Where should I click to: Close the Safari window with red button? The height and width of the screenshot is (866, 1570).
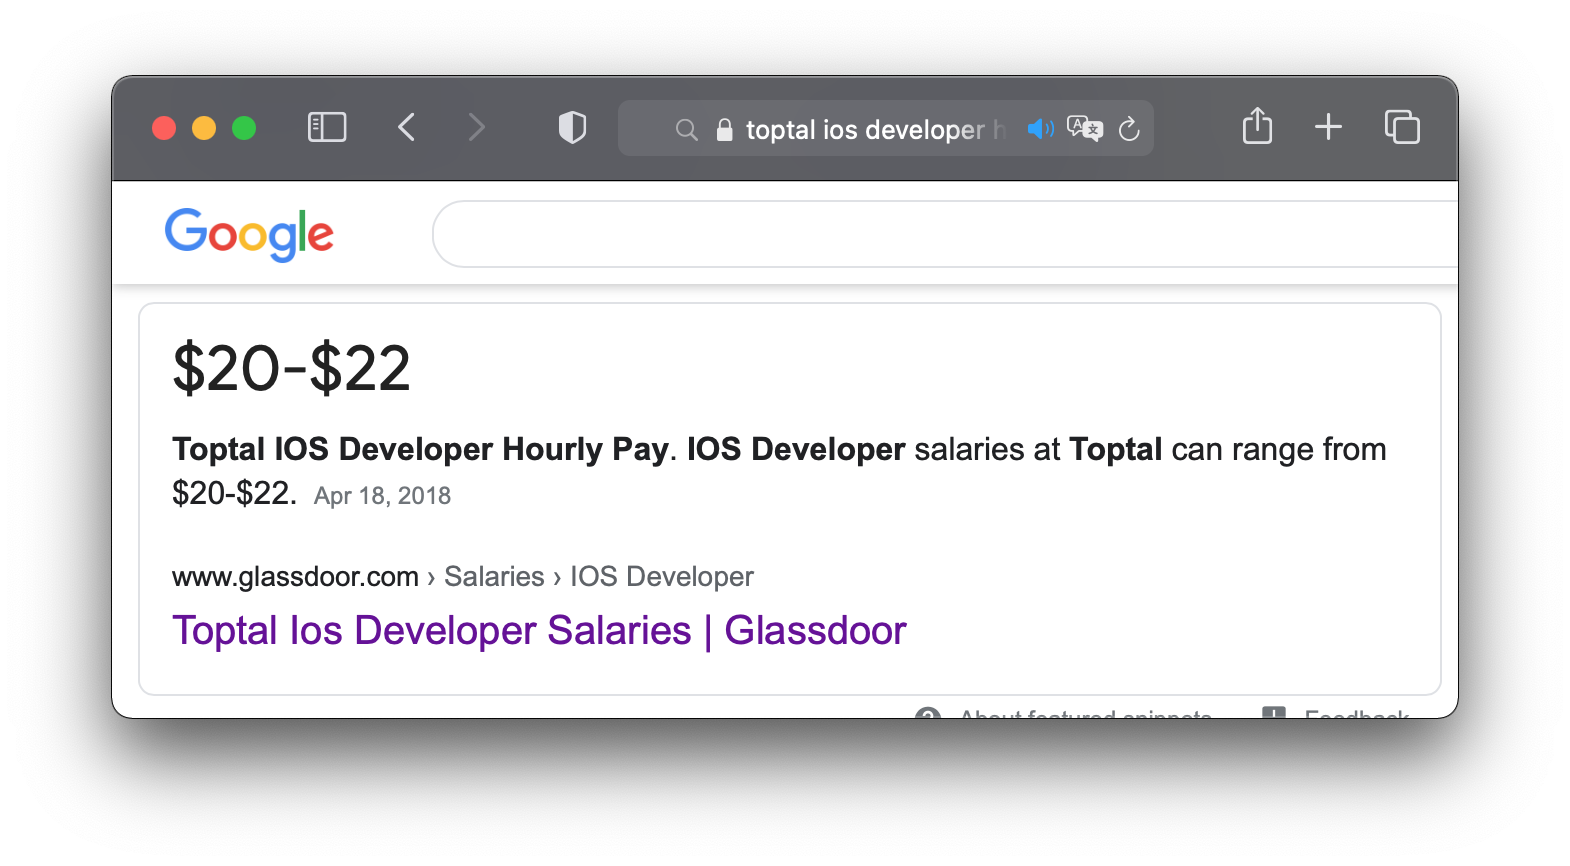coord(164,128)
